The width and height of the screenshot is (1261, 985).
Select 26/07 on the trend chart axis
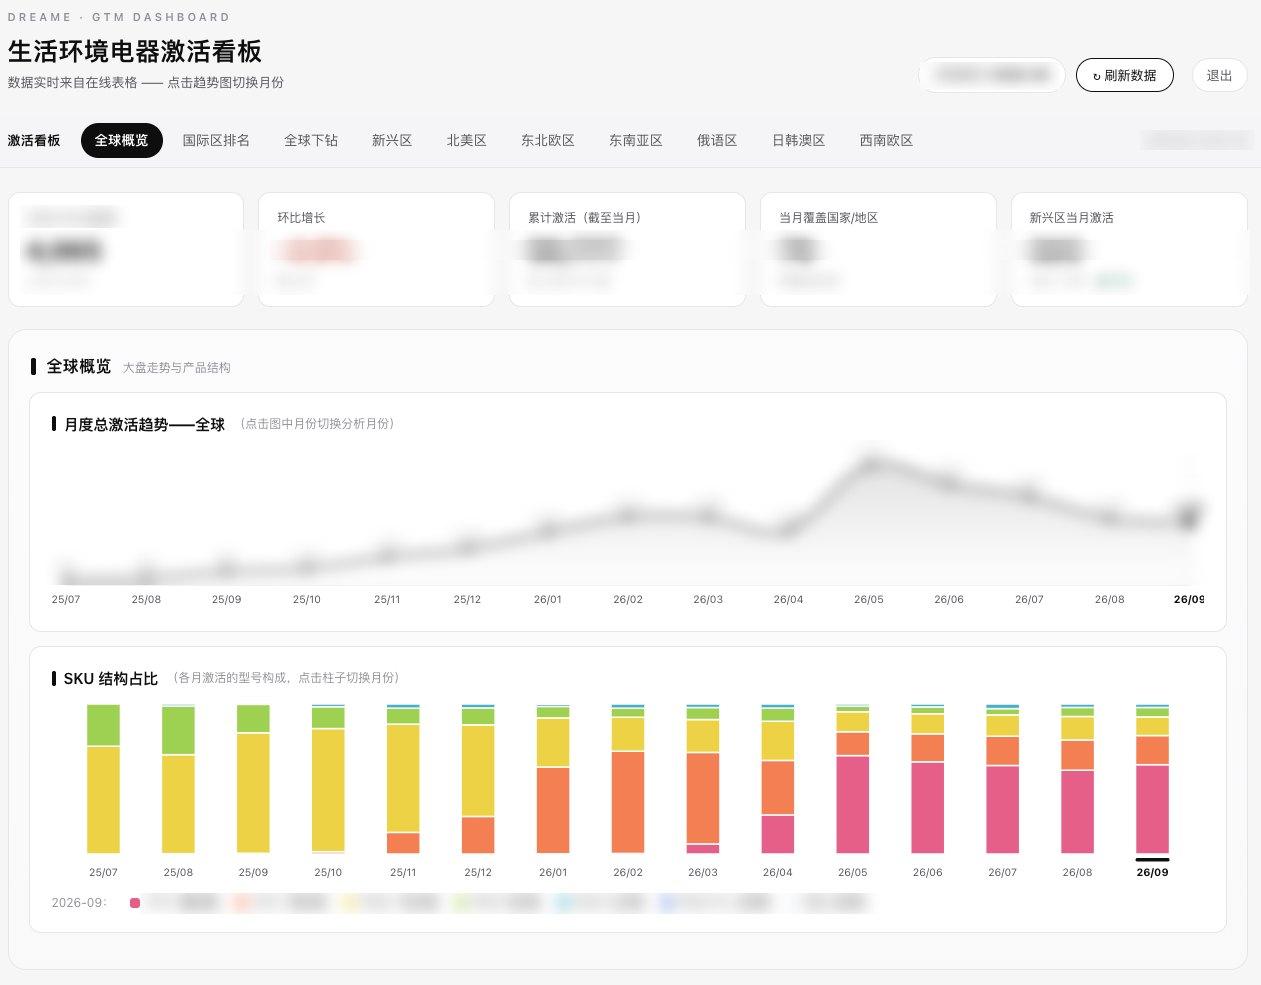coord(1029,599)
